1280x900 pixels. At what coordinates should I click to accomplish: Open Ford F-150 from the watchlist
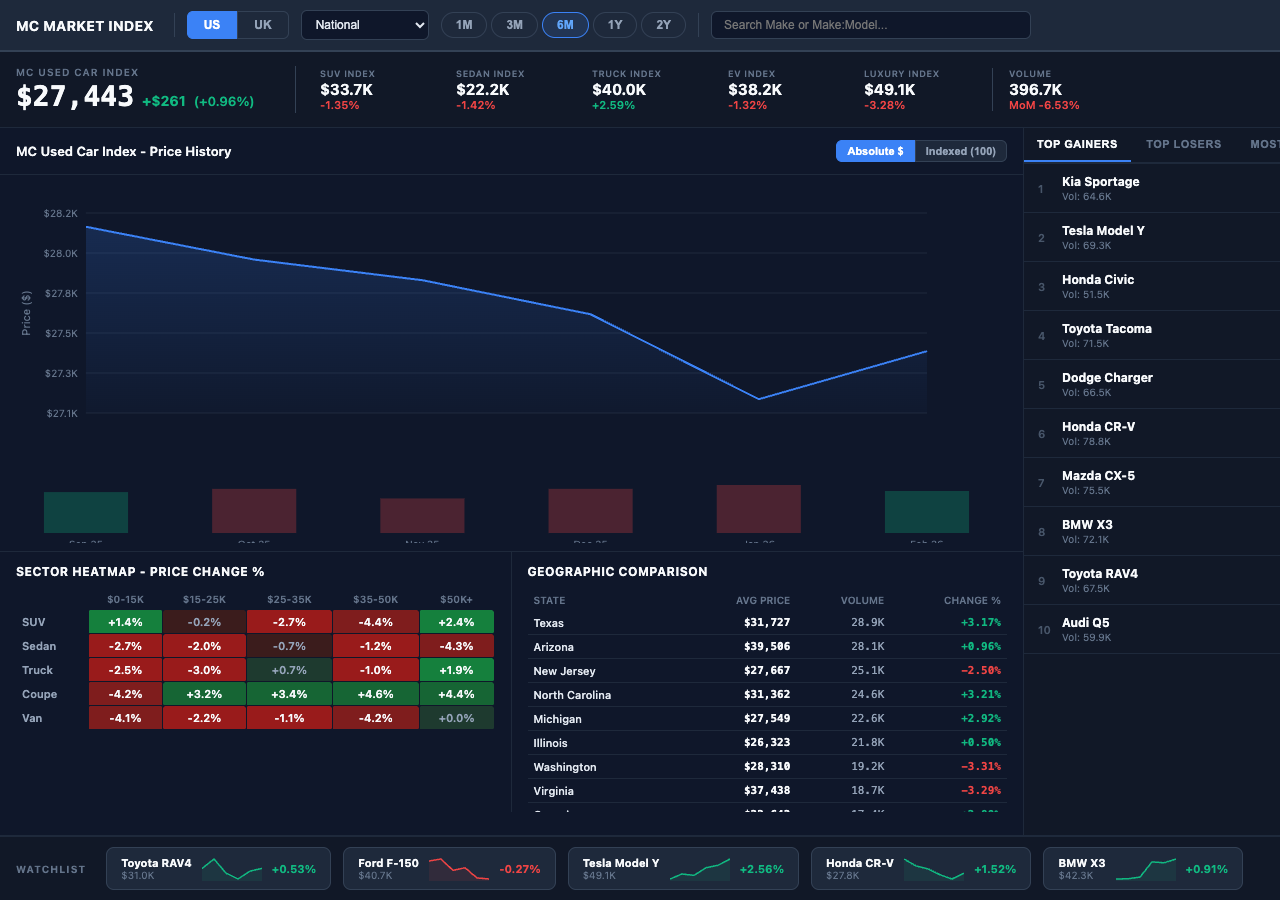pyautogui.click(x=448, y=868)
